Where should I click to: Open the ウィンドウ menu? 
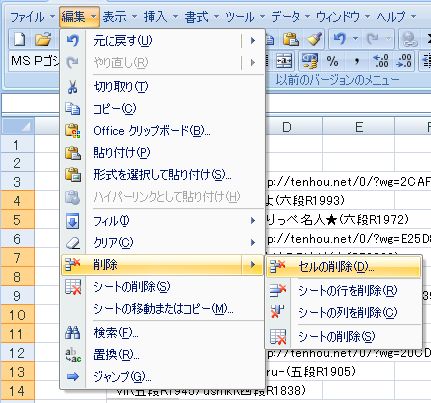coord(343,17)
